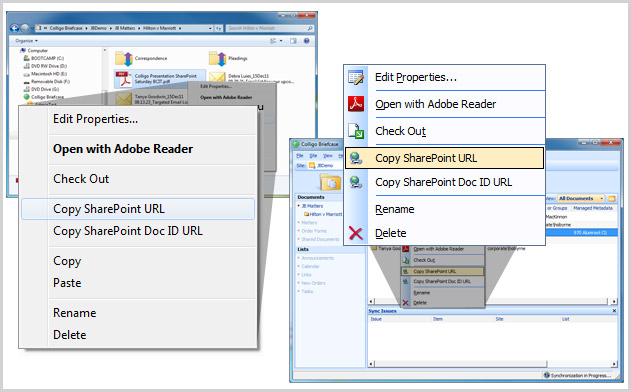Open the View menu in Colligo Briefcase
Screen dimensions: 631x392
click(x=328, y=156)
